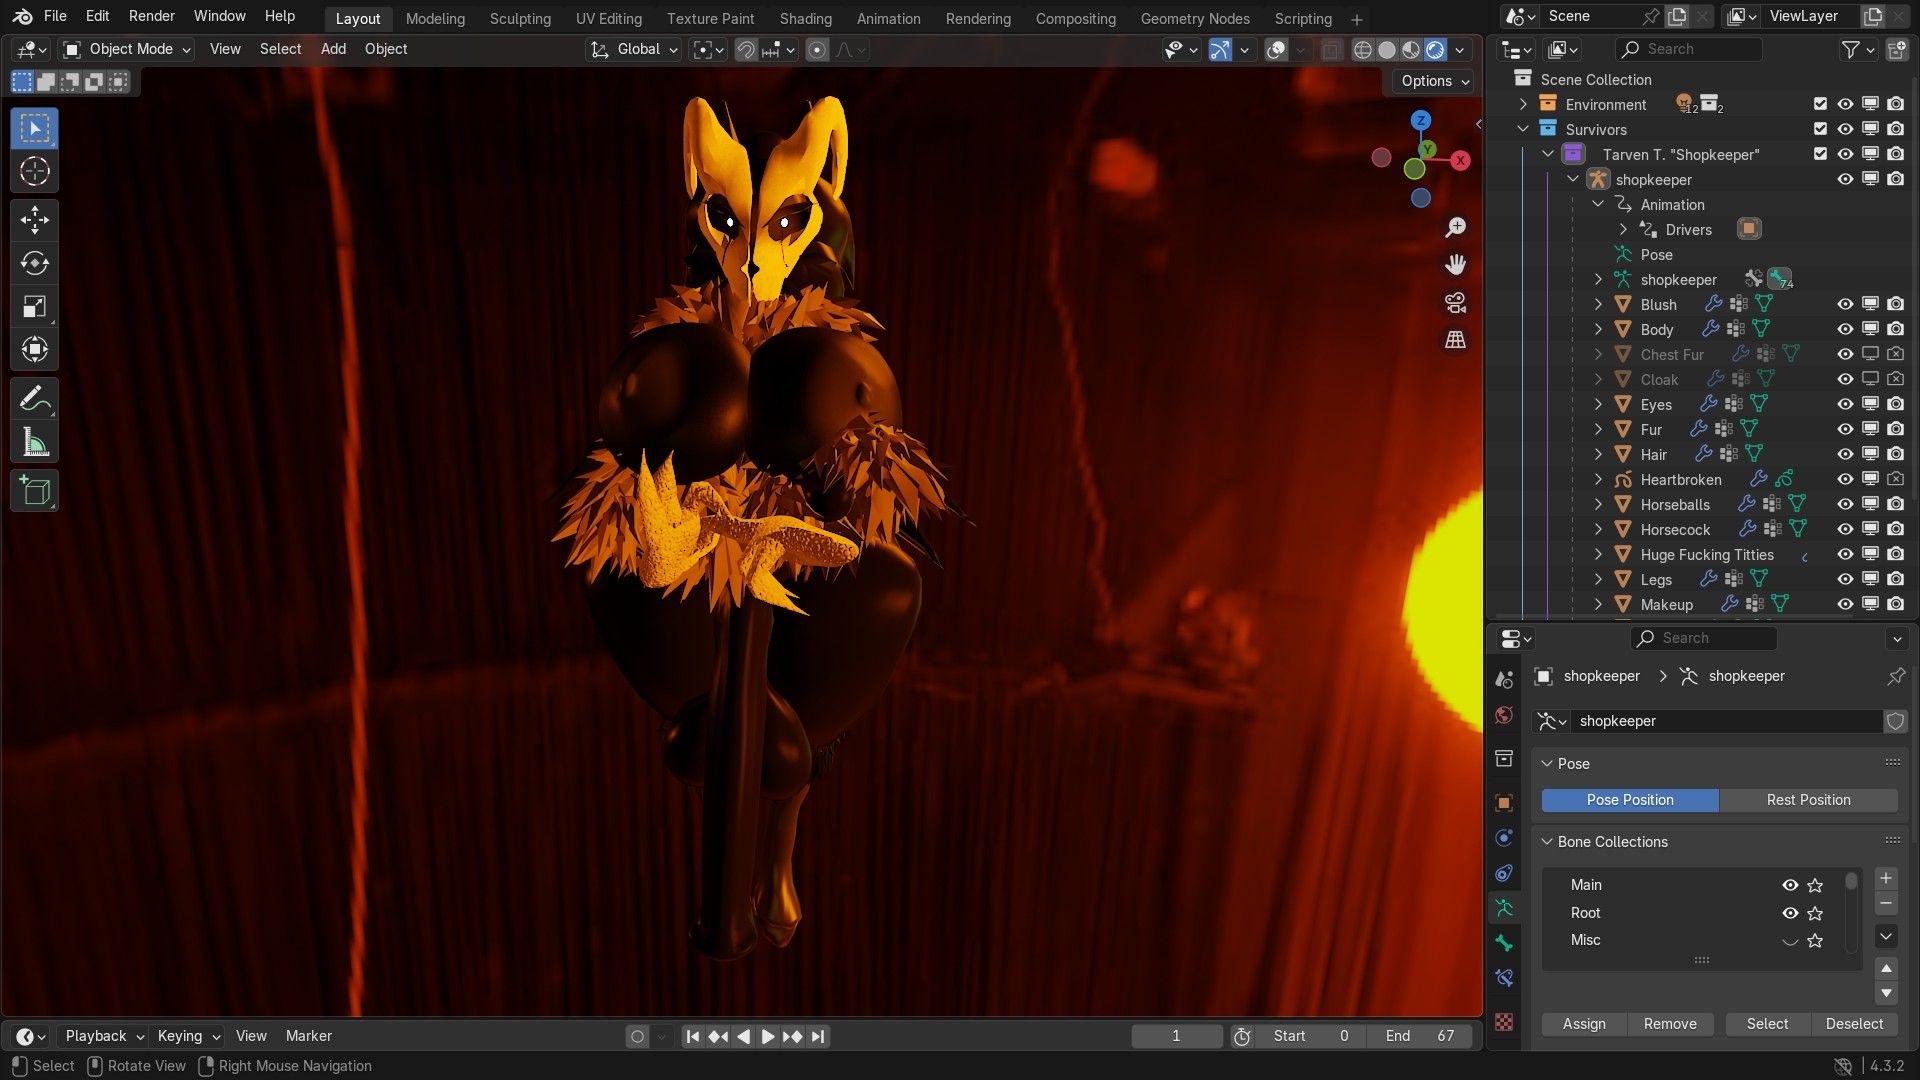Image resolution: width=1920 pixels, height=1080 pixels.
Task: Open the World properties tab
Action: tap(1504, 715)
